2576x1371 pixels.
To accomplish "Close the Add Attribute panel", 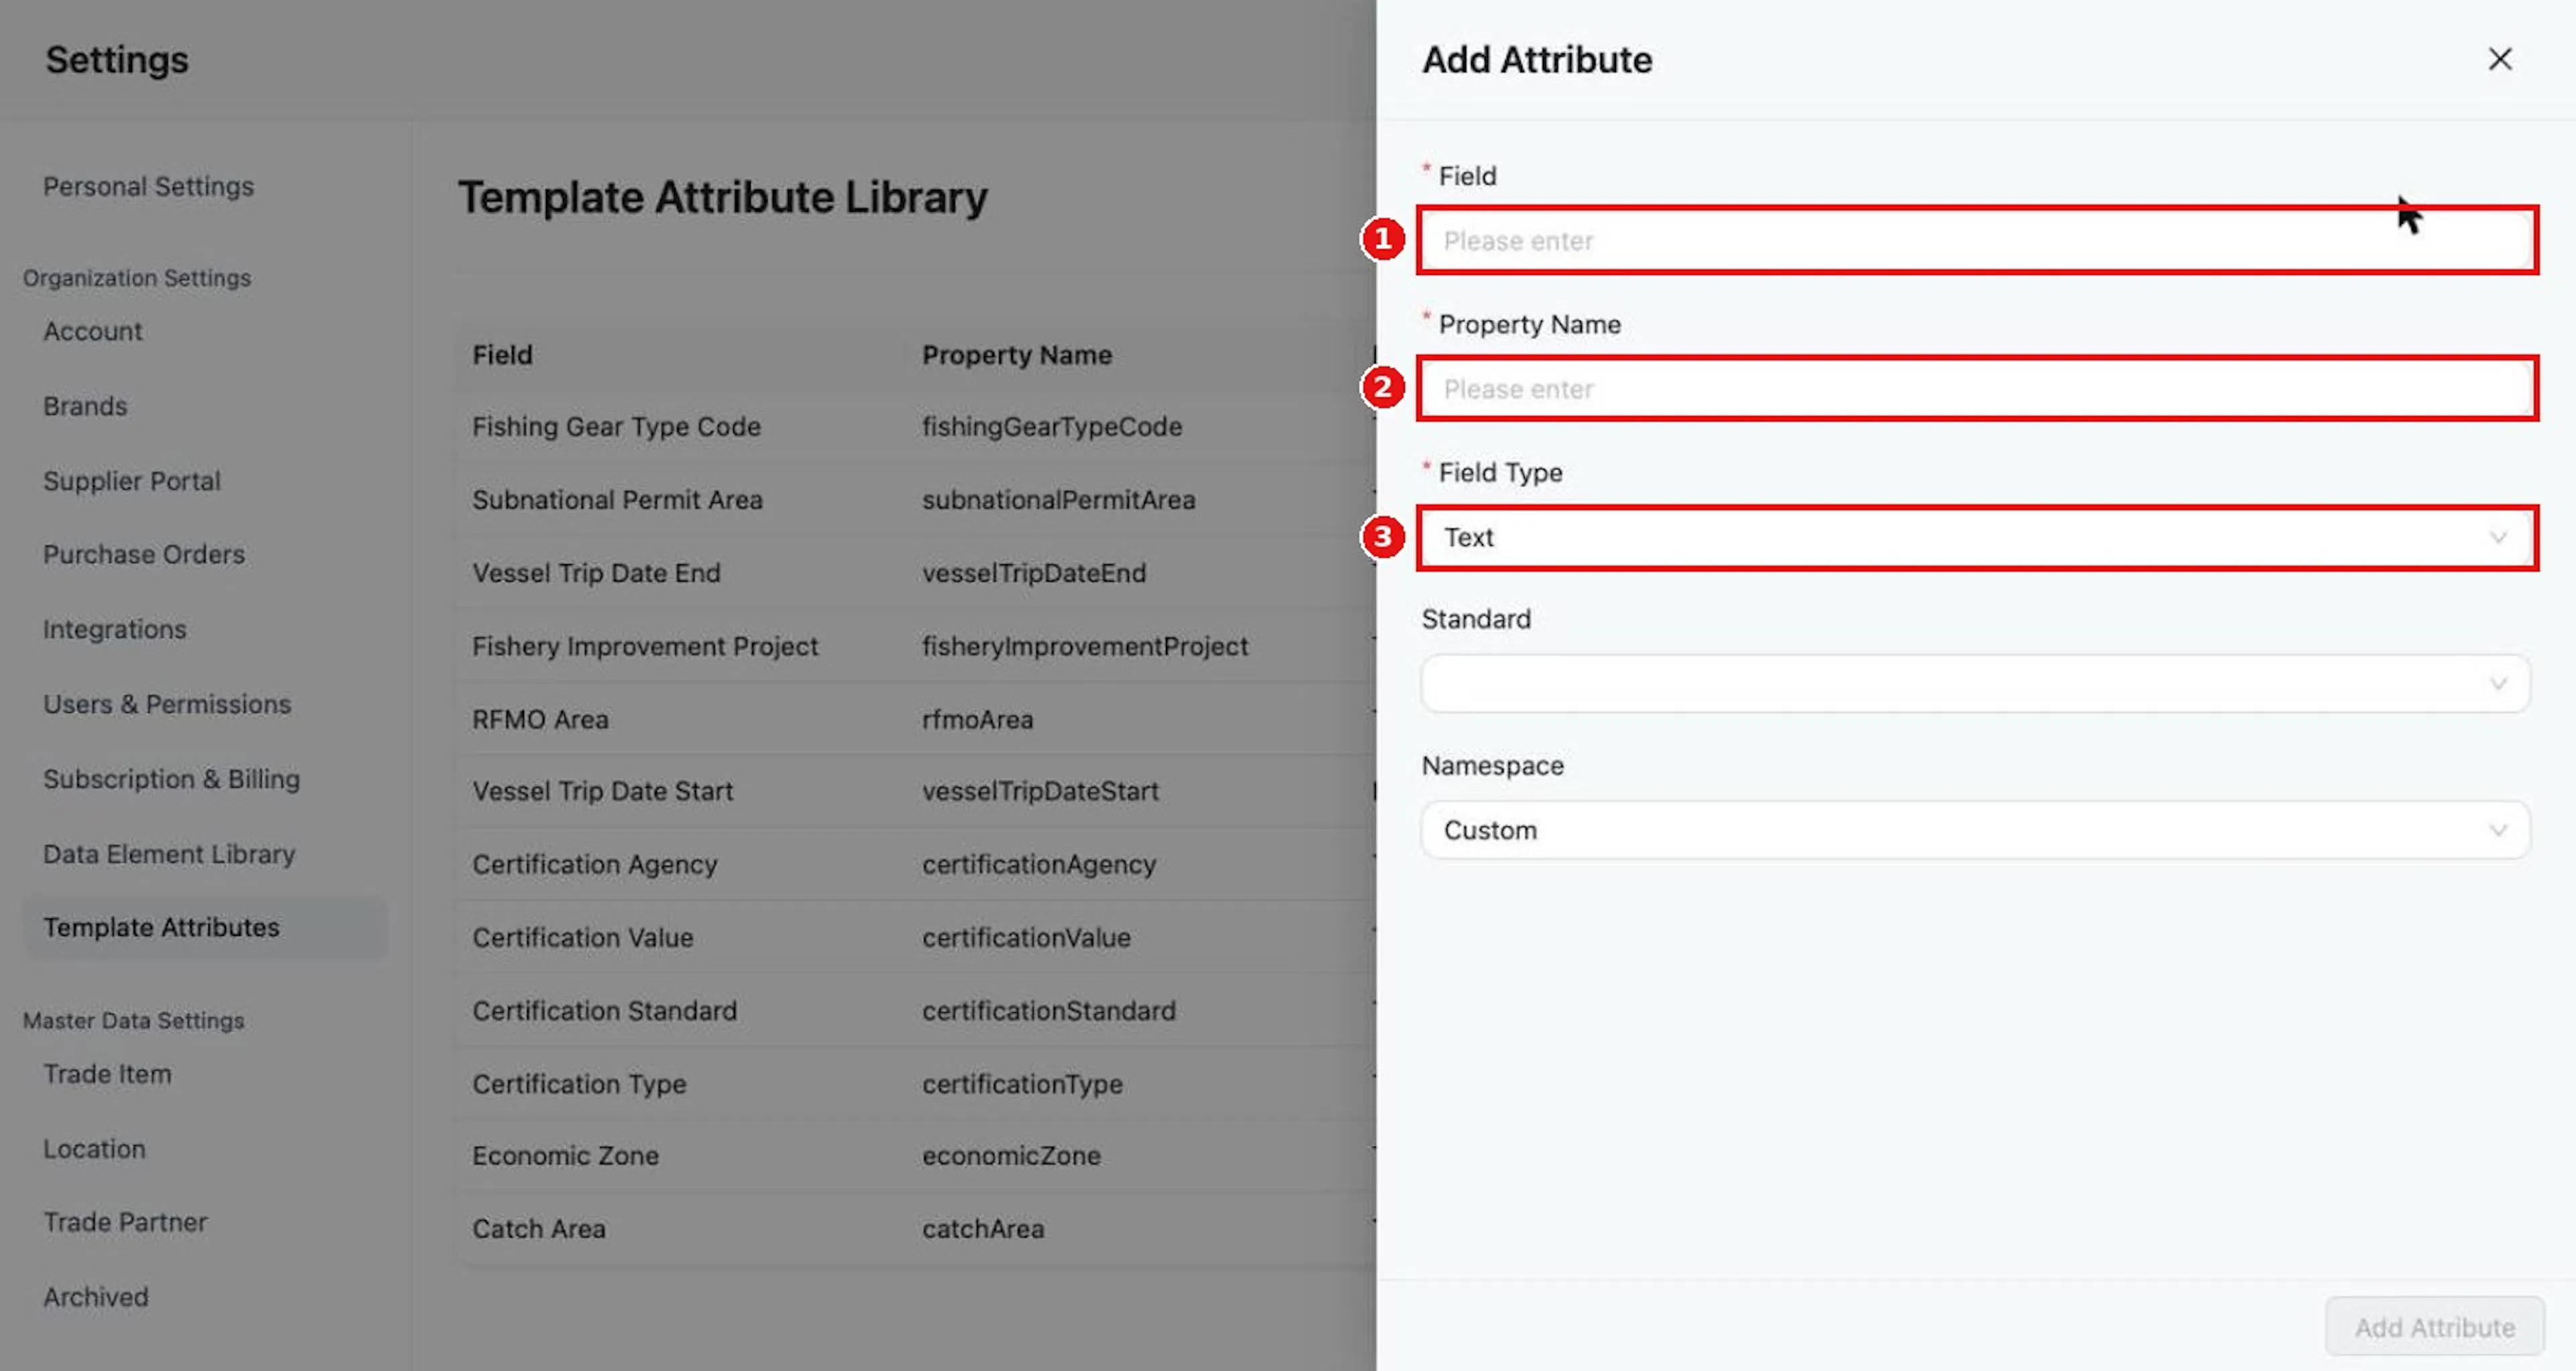I will point(2499,59).
